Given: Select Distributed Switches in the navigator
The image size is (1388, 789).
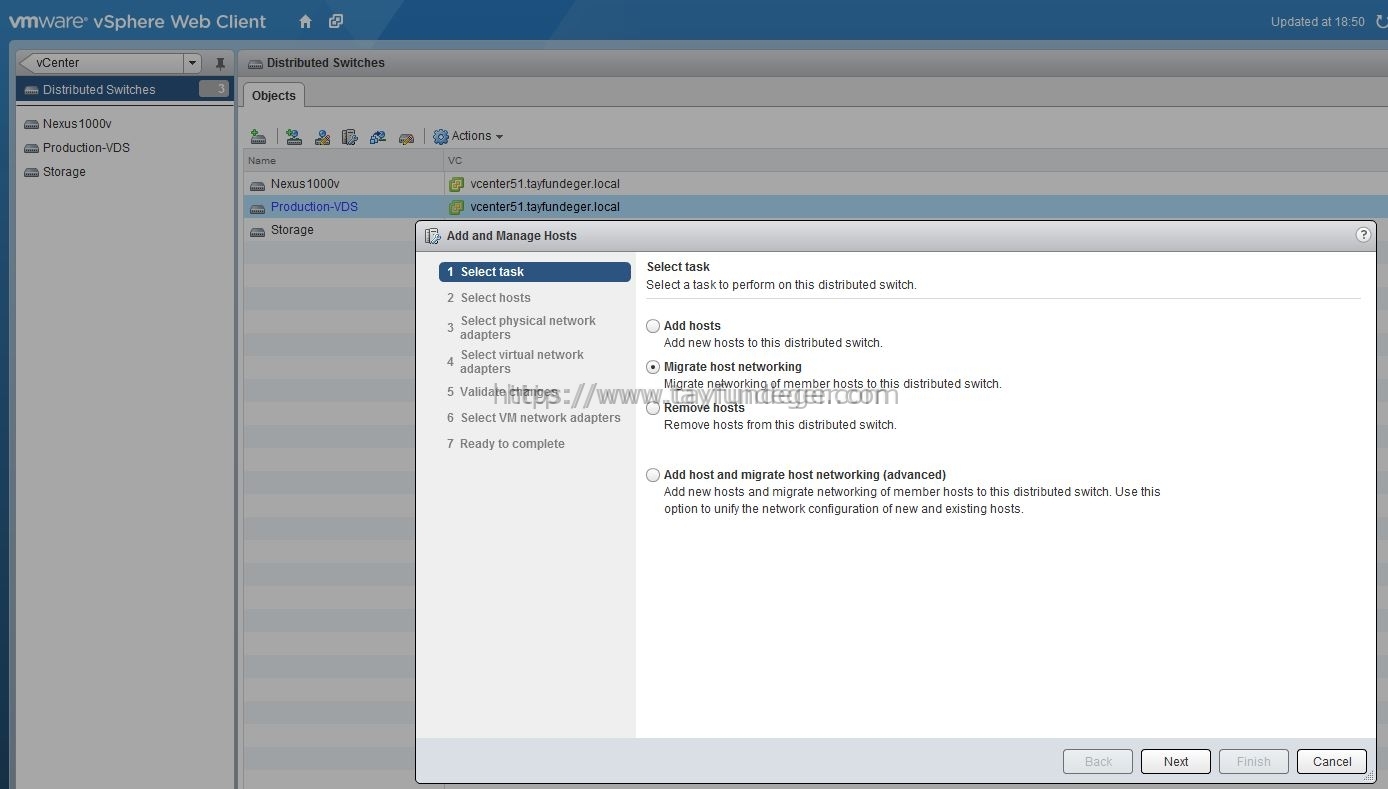Looking at the screenshot, I should coord(125,89).
